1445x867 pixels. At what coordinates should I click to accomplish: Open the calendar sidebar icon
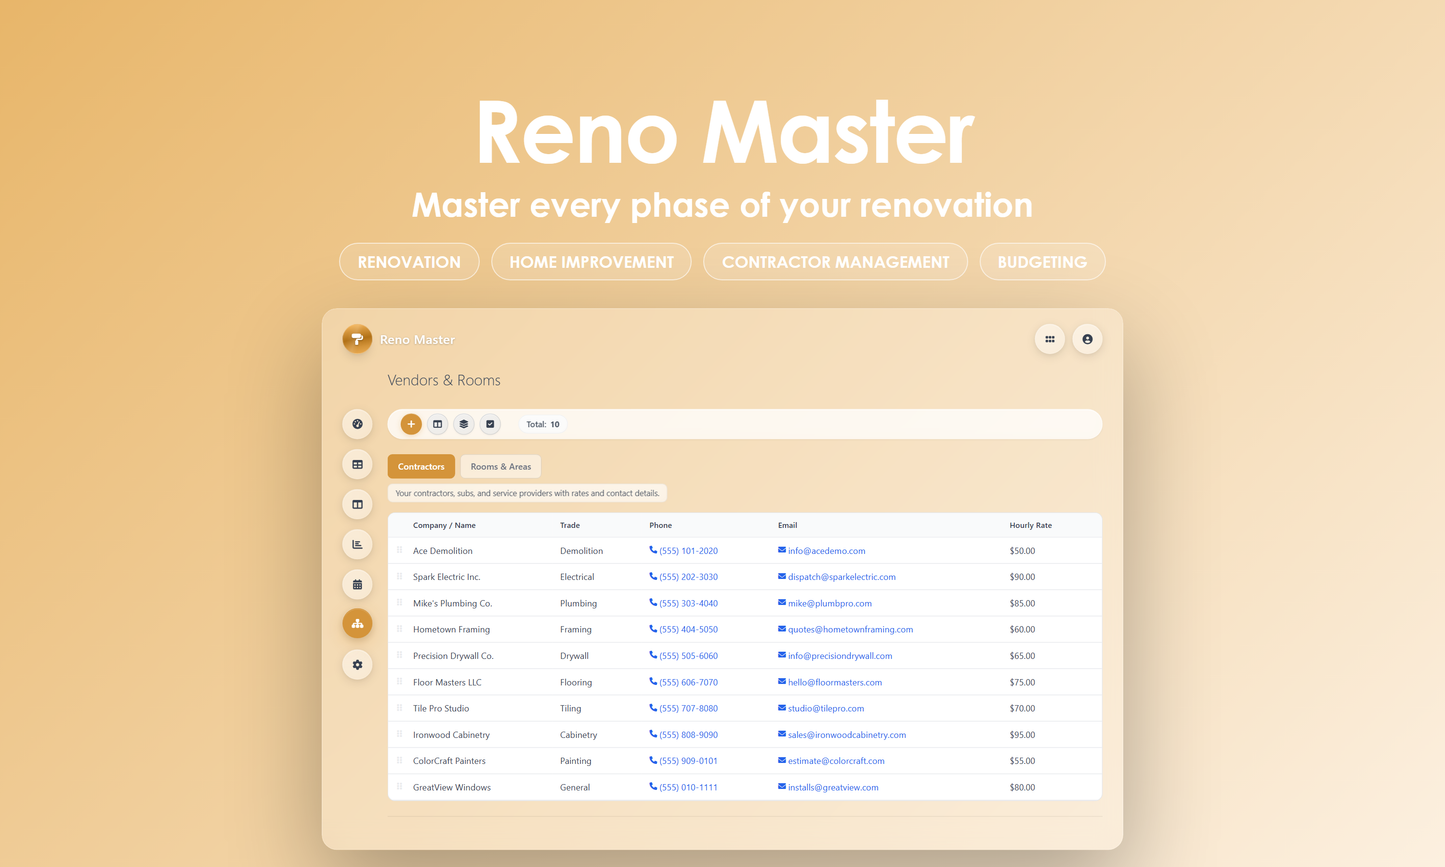357,584
